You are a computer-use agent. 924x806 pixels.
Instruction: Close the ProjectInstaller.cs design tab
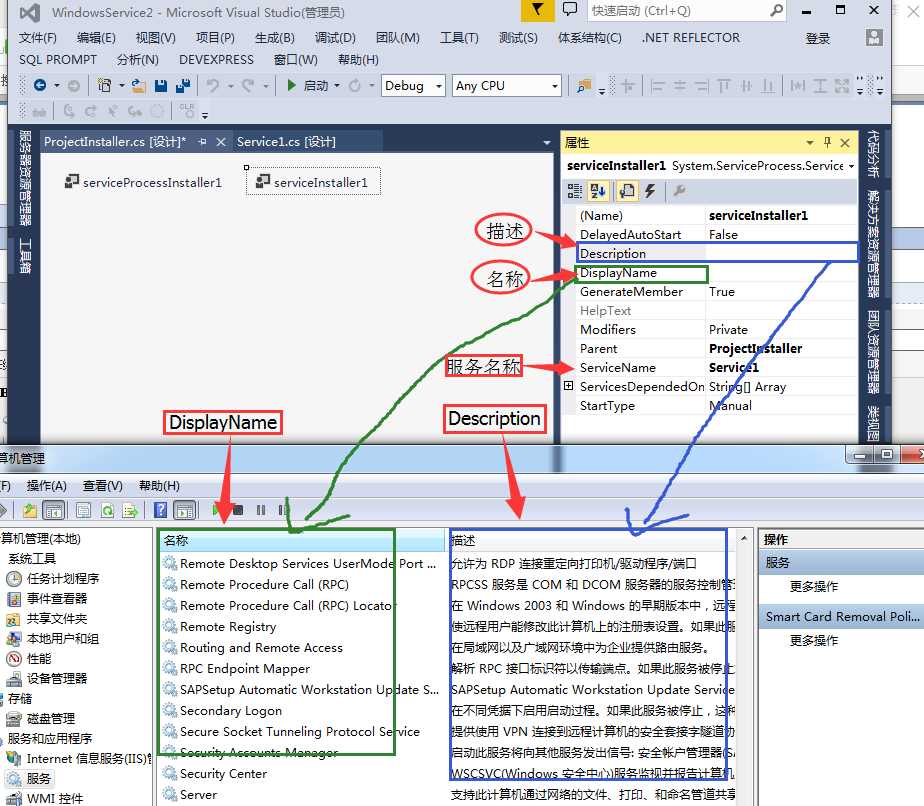(221, 142)
